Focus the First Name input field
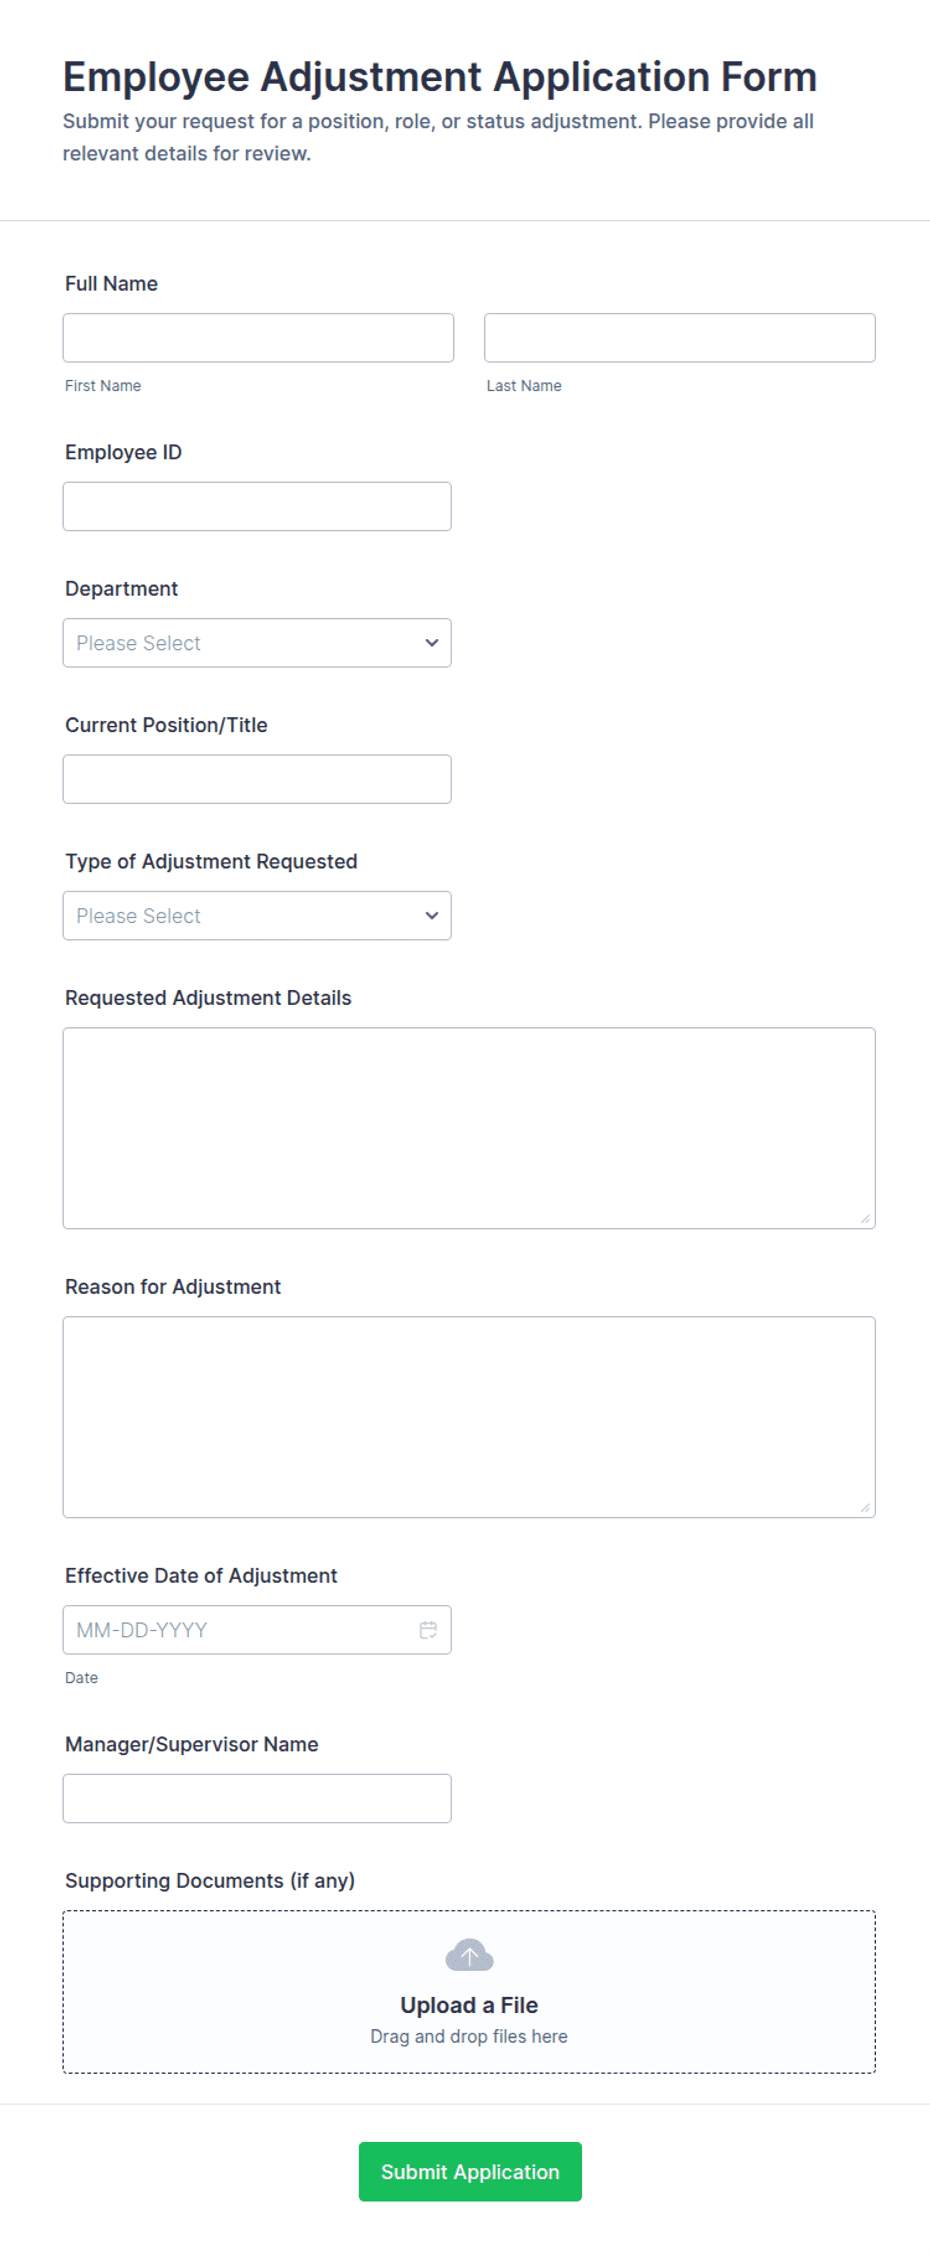This screenshot has width=930, height=2251. (x=258, y=338)
